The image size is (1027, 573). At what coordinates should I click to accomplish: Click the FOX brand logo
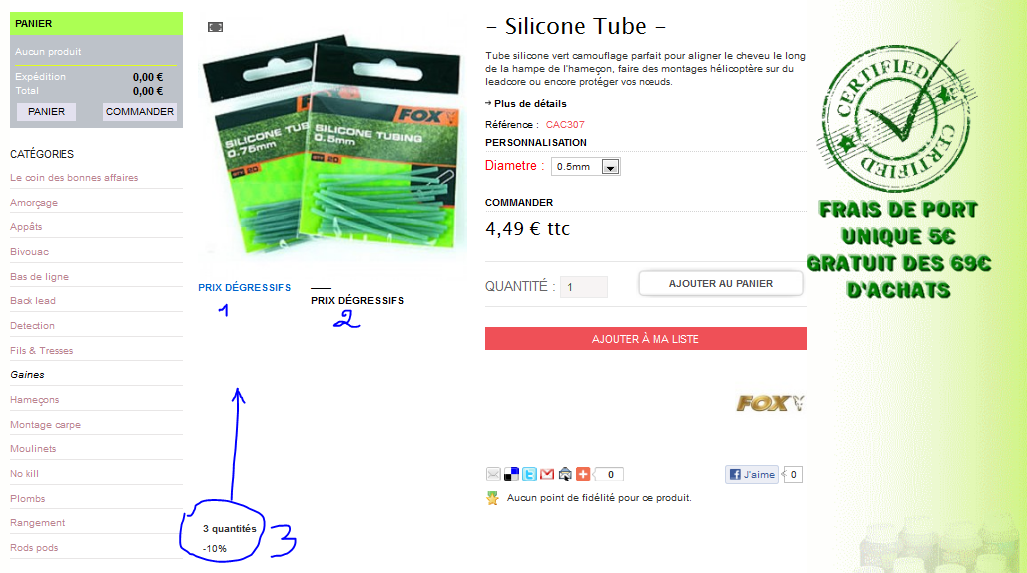pos(770,403)
